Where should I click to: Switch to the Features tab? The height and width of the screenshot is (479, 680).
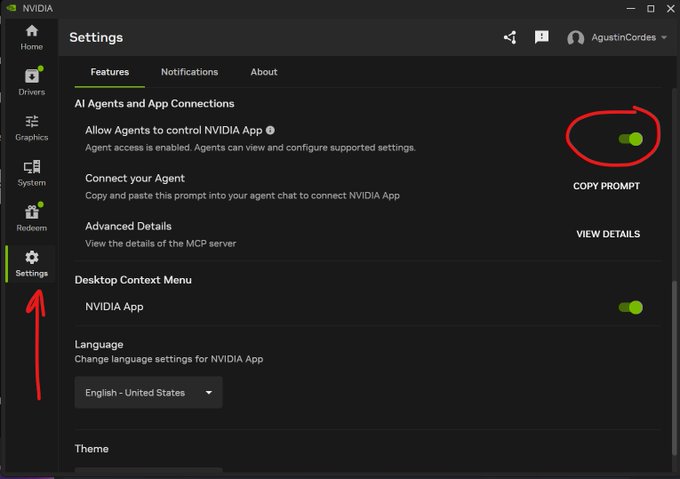click(110, 72)
